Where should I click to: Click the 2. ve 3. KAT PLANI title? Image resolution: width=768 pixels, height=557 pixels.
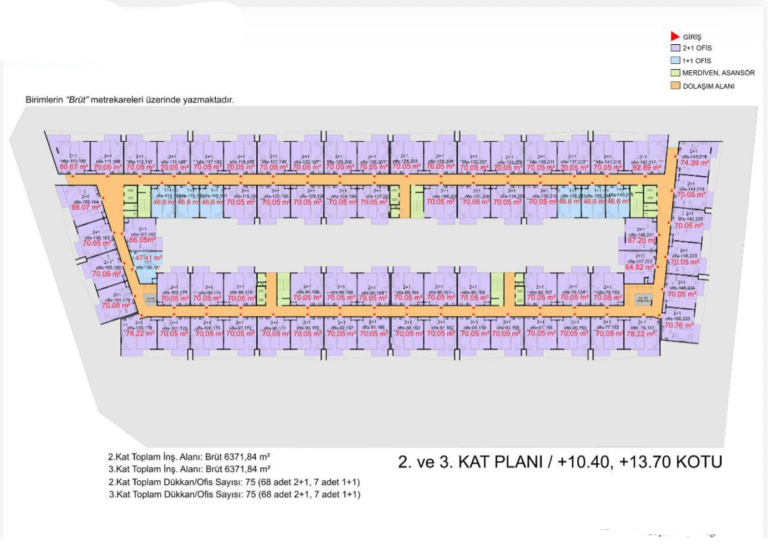pos(559,461)
